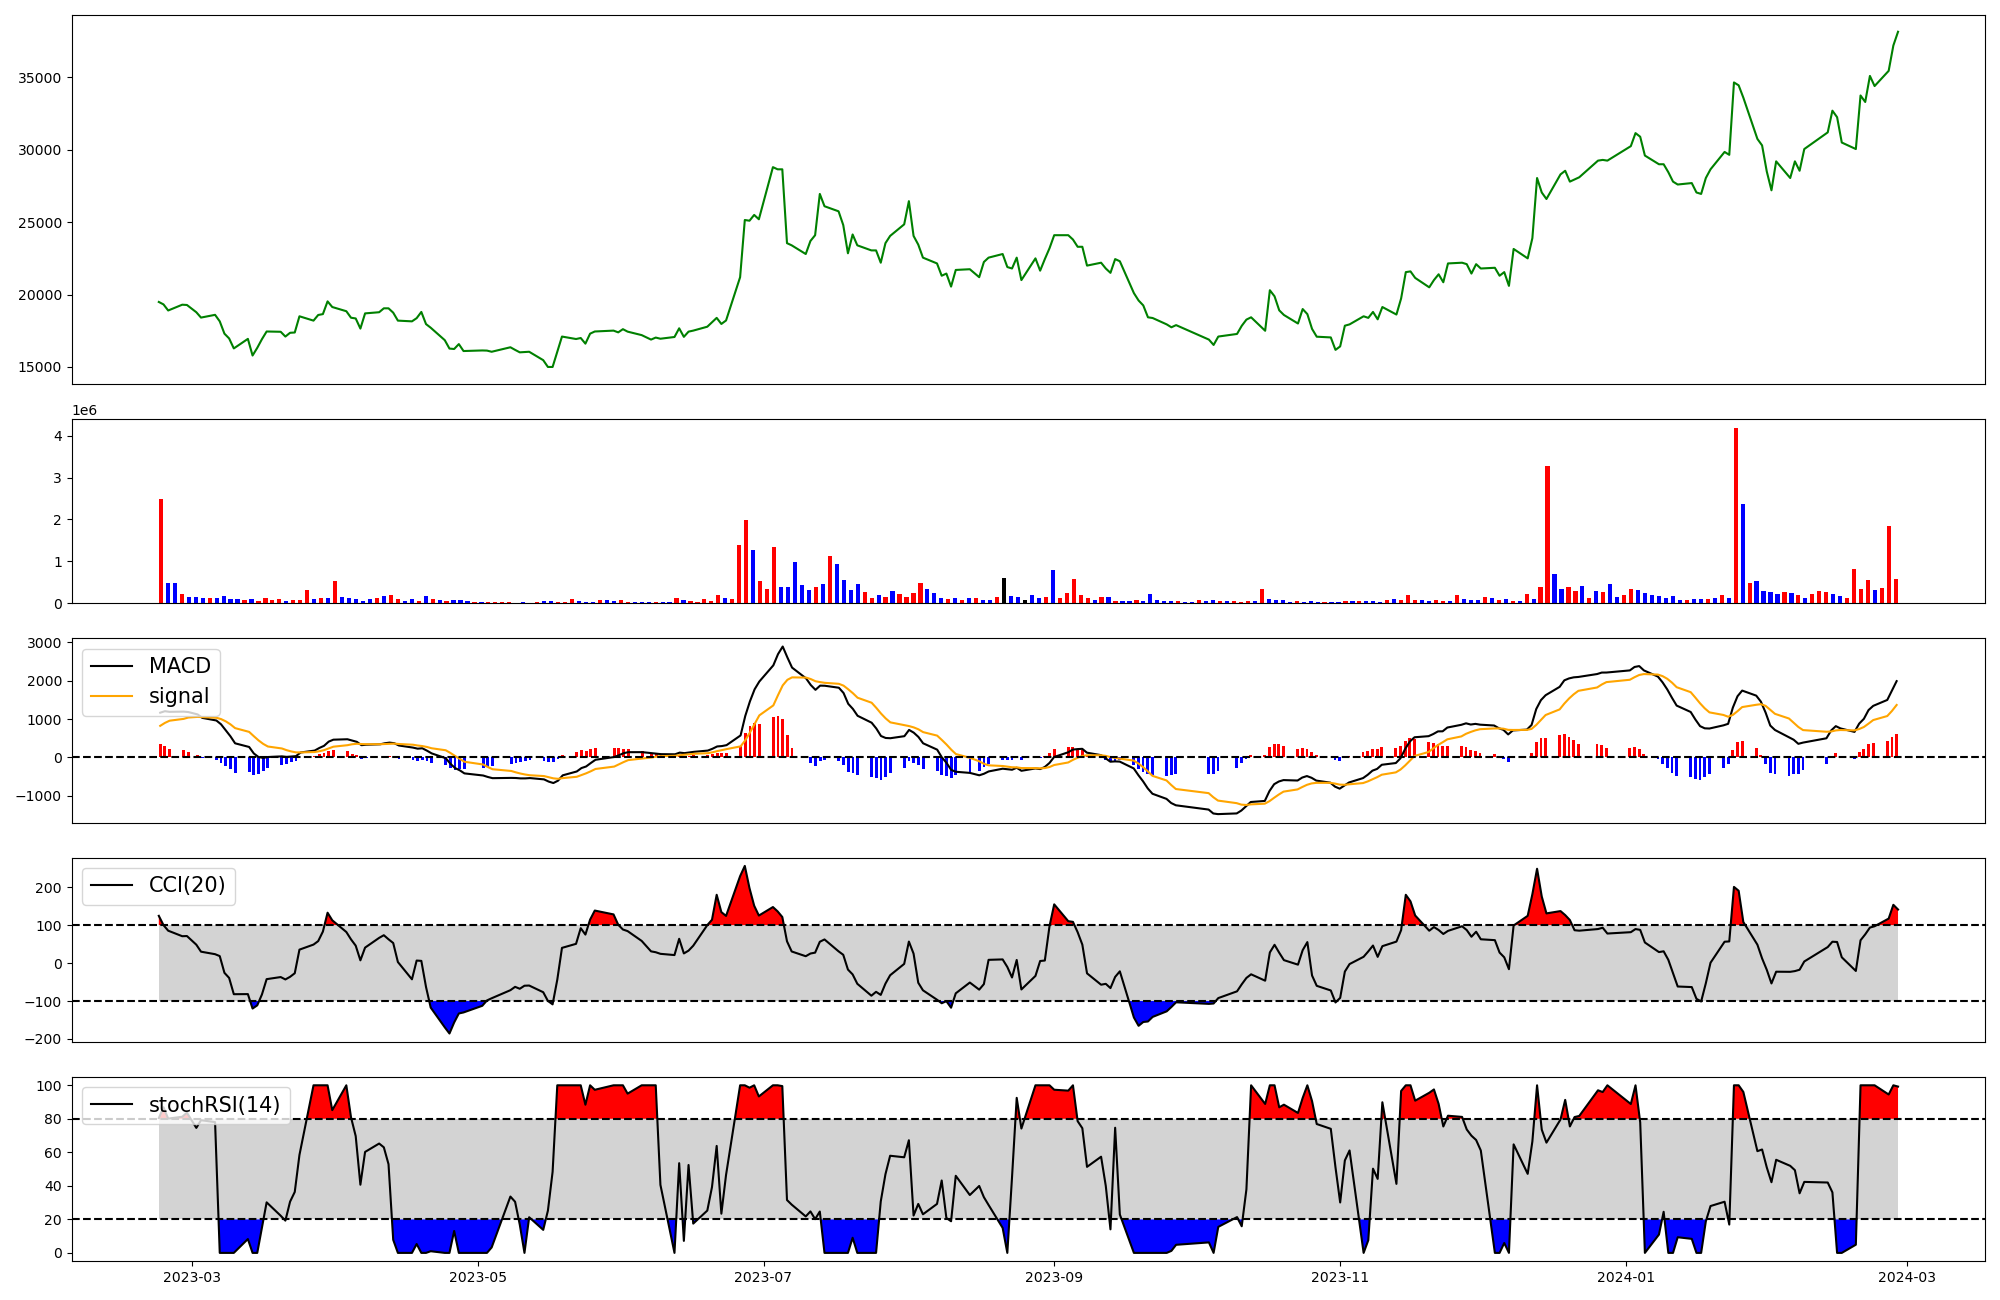Image resolution: width=2000 pixels, height=1300 pixels.
Task: Select the 2024-01 x-axis date label
Action: coord(1626,1277)
